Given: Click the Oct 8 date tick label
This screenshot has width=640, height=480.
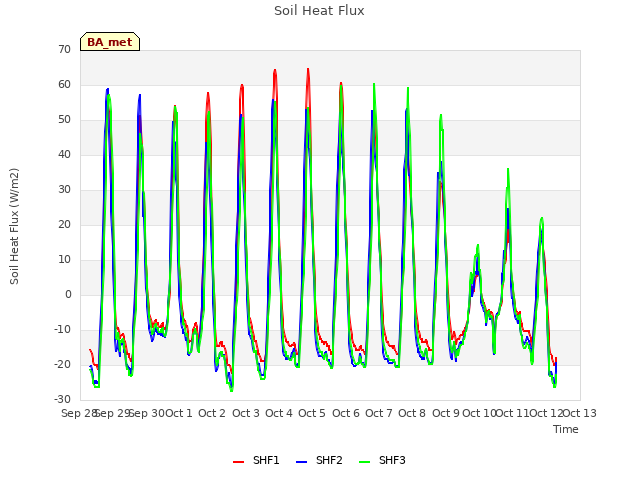Looking at the screenshot, I should (412, 413).
